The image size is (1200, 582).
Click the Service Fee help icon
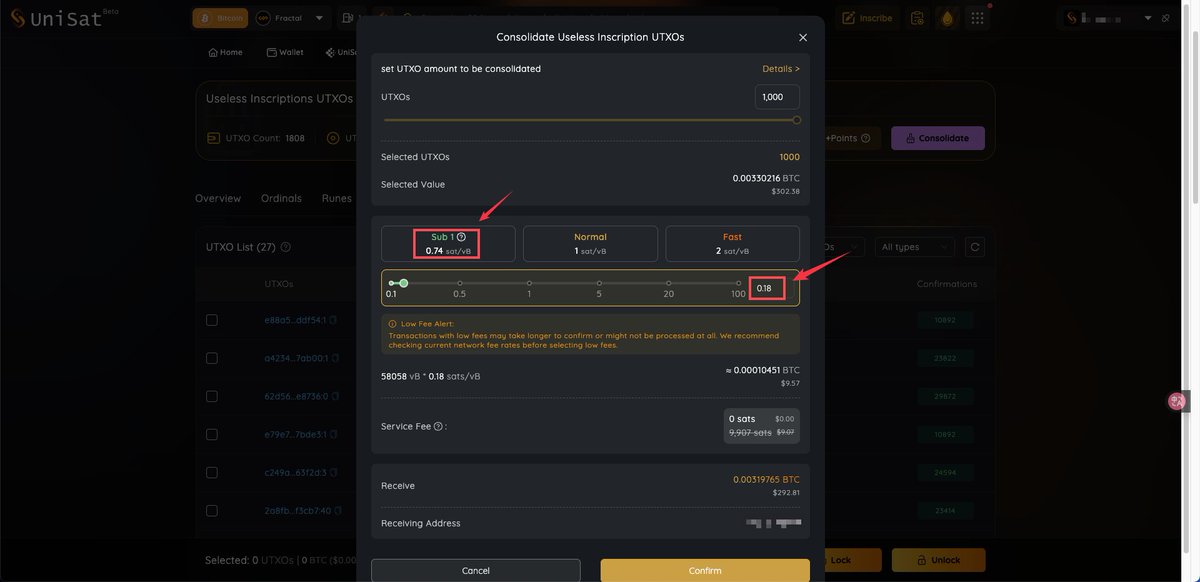click(x=438, y=426)
